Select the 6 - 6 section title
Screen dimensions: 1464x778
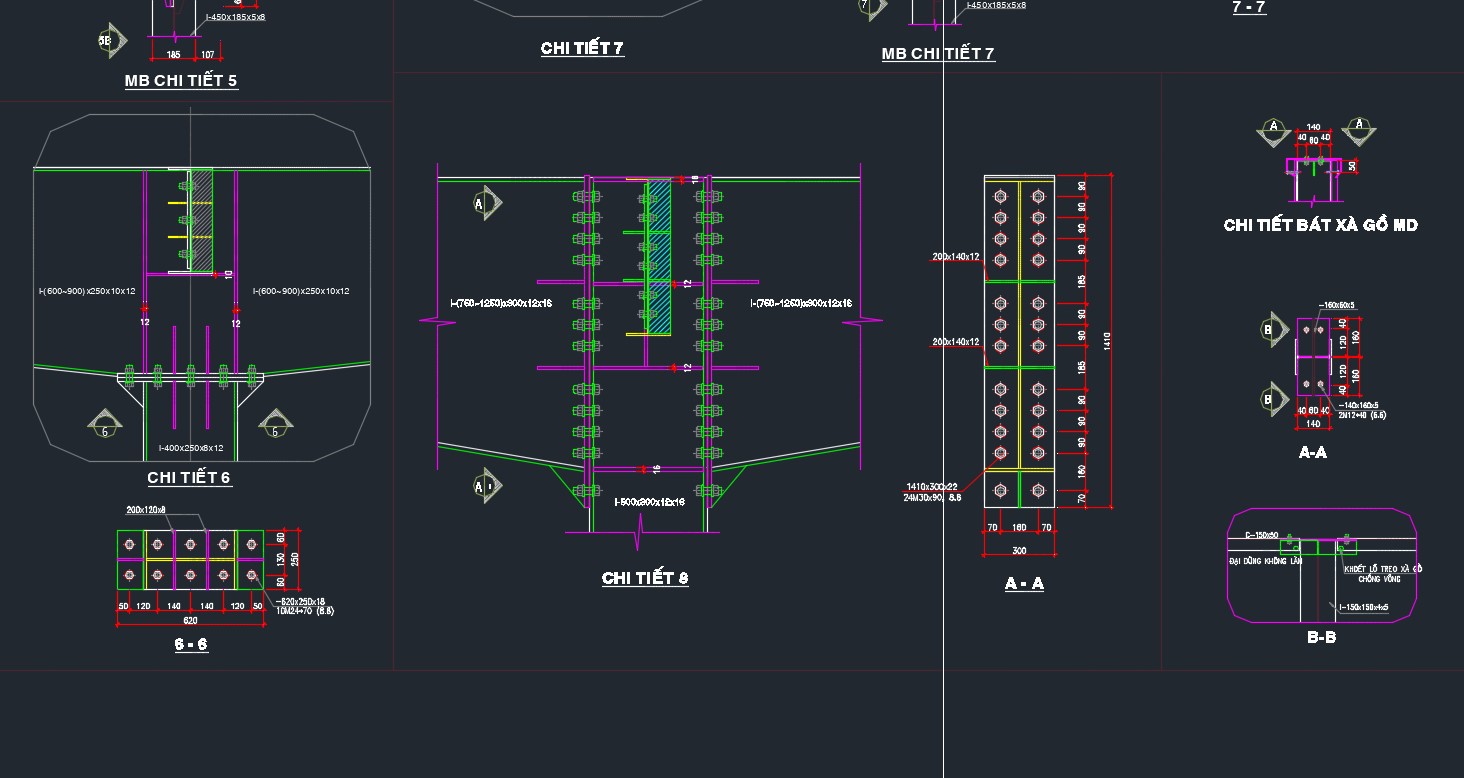click(191, 645)
